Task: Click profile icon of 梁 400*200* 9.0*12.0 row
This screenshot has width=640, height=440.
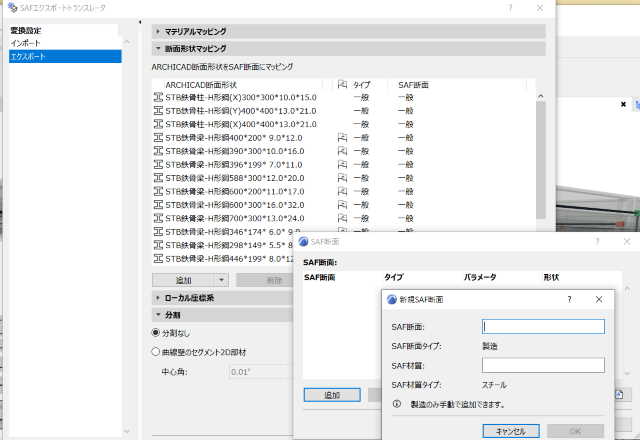Action: coord(158,138)
